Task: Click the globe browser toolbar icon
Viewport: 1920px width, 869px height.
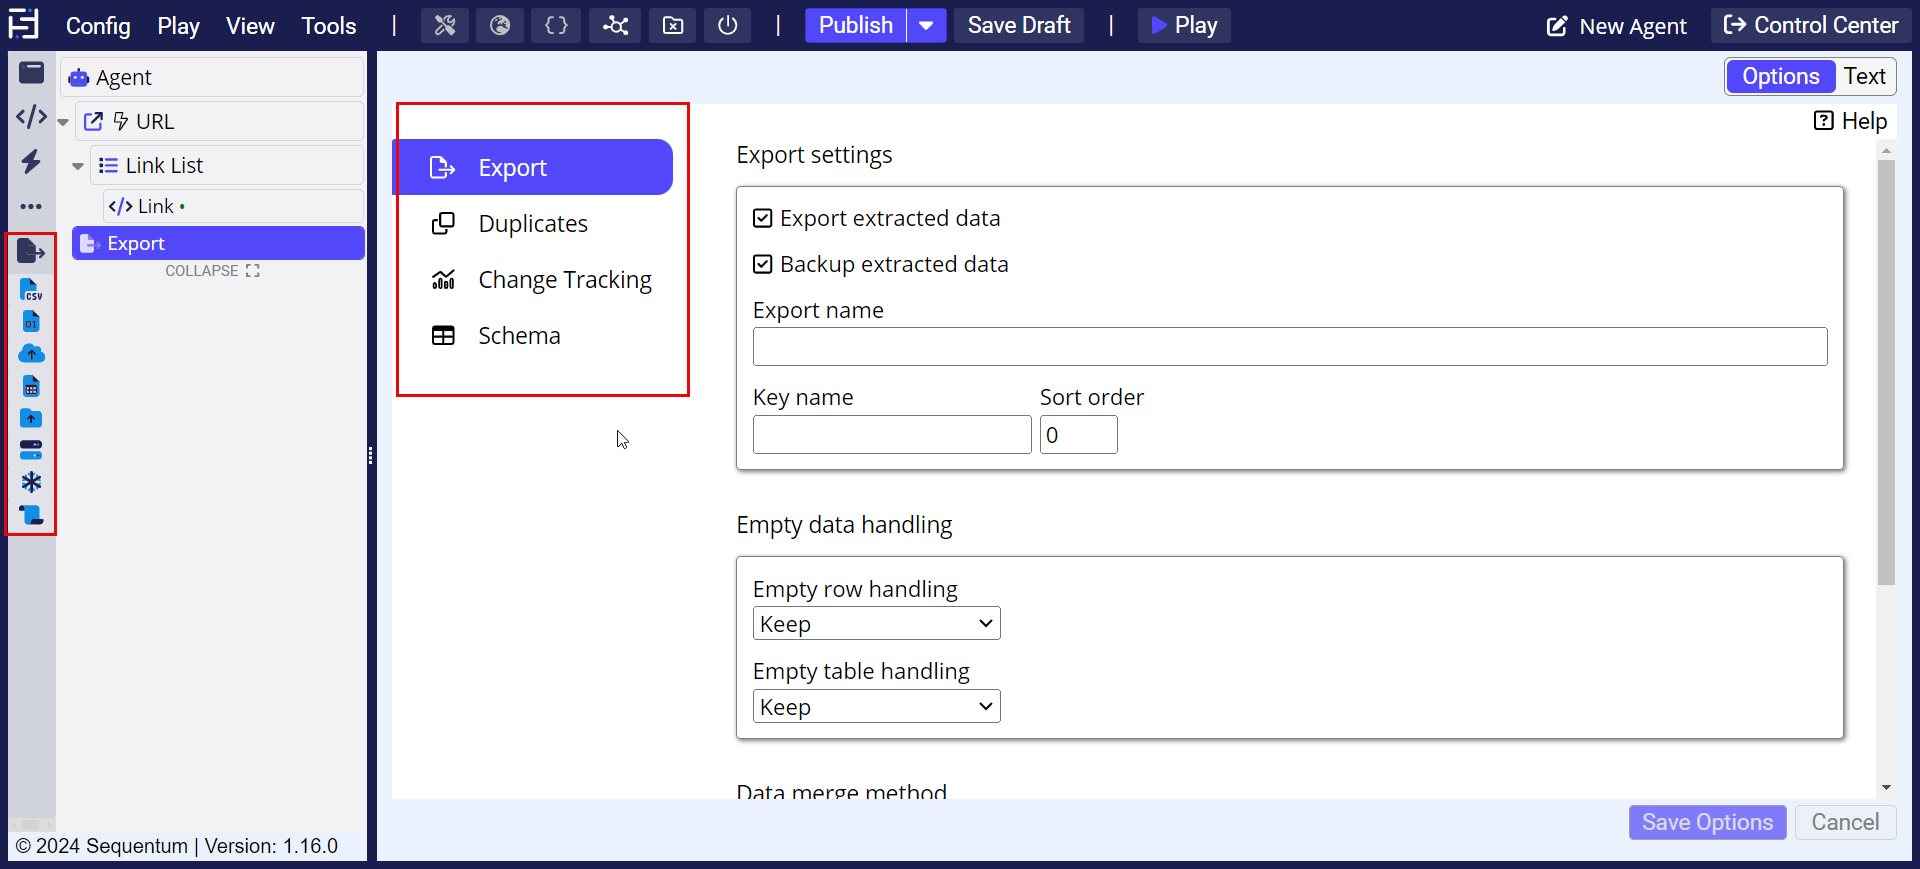Action: pos(500,26)
